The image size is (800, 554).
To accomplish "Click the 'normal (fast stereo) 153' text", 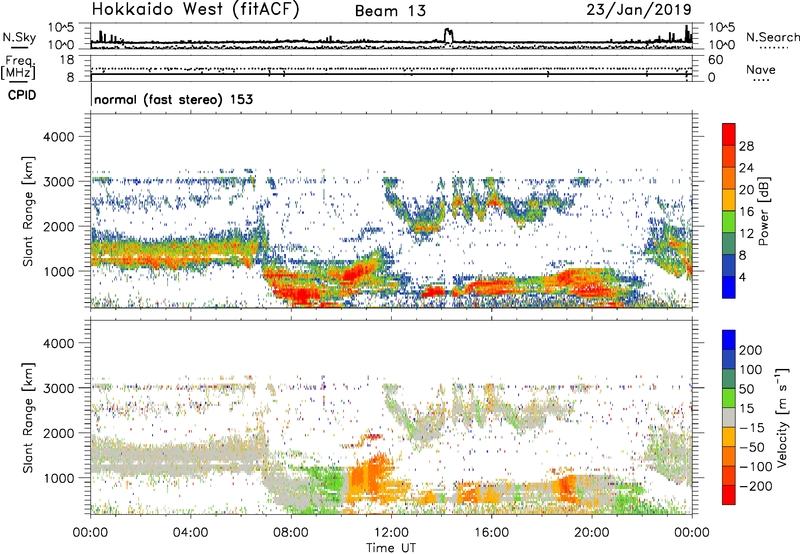I will click(173, 99).
